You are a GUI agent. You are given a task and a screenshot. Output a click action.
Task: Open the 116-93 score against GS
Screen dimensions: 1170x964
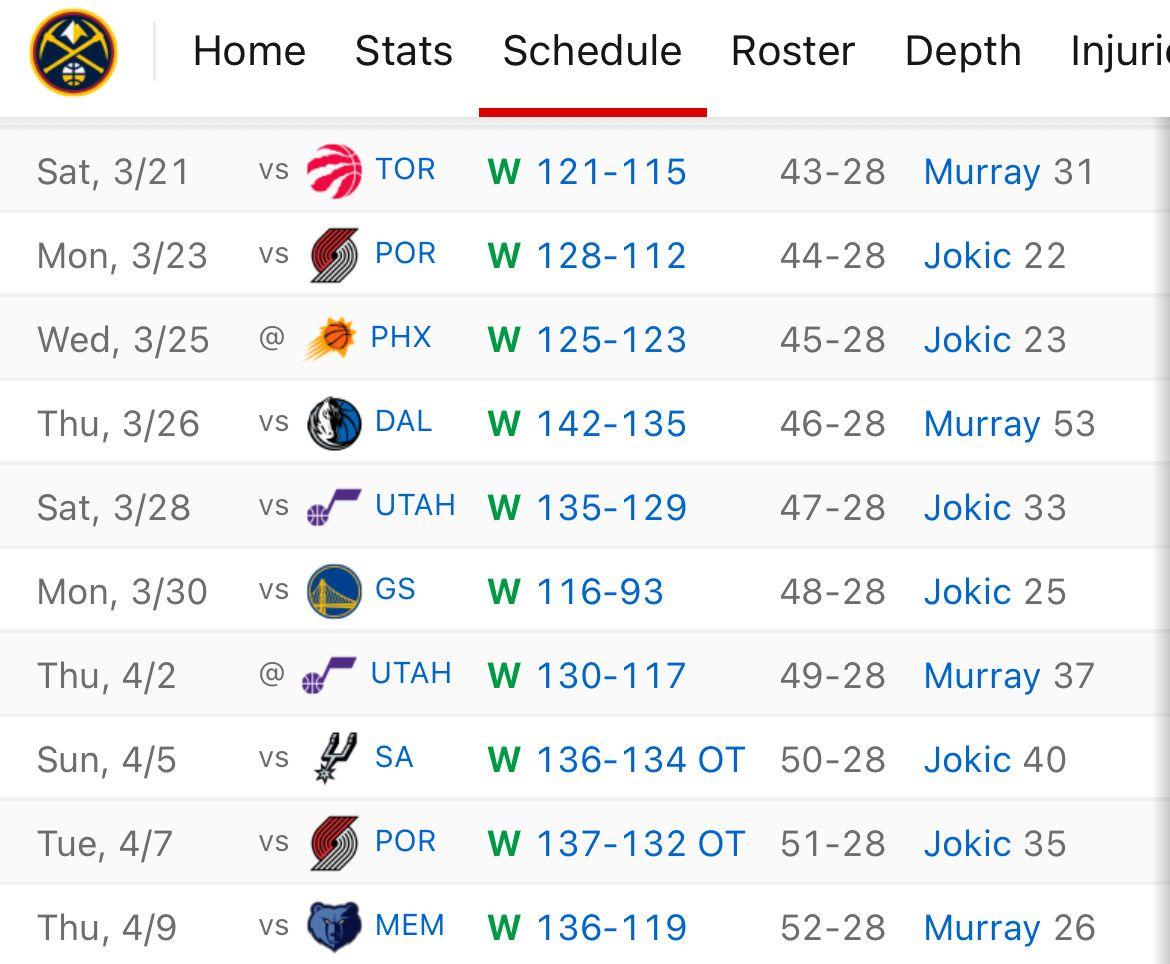pyautogui.click(x=600, y=592)
